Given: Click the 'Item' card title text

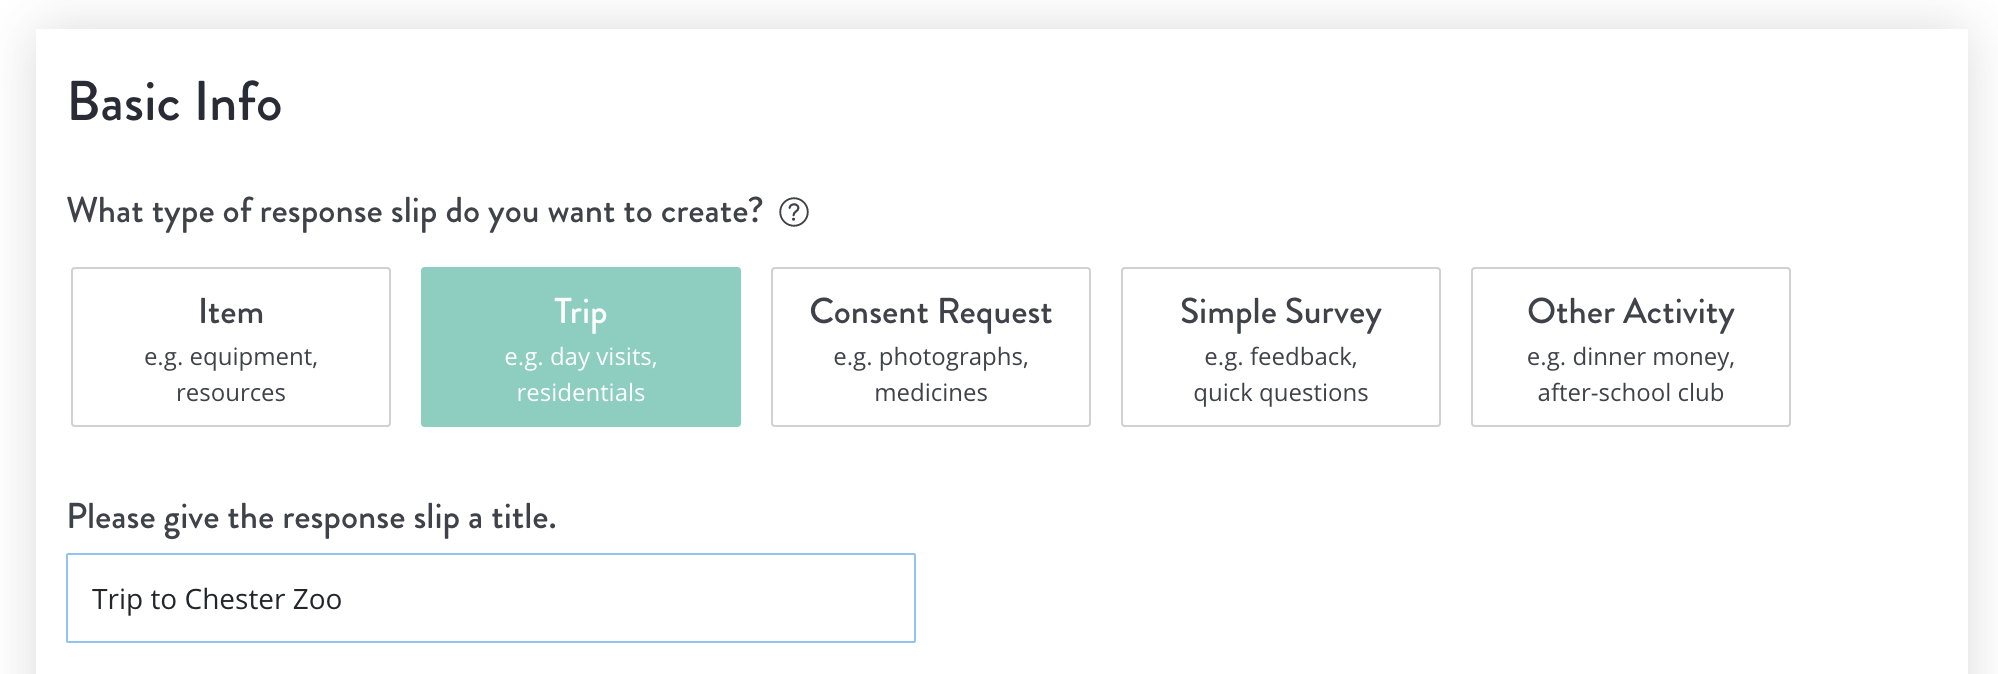Looking at the screenshot, I should (x=231, y=312).
